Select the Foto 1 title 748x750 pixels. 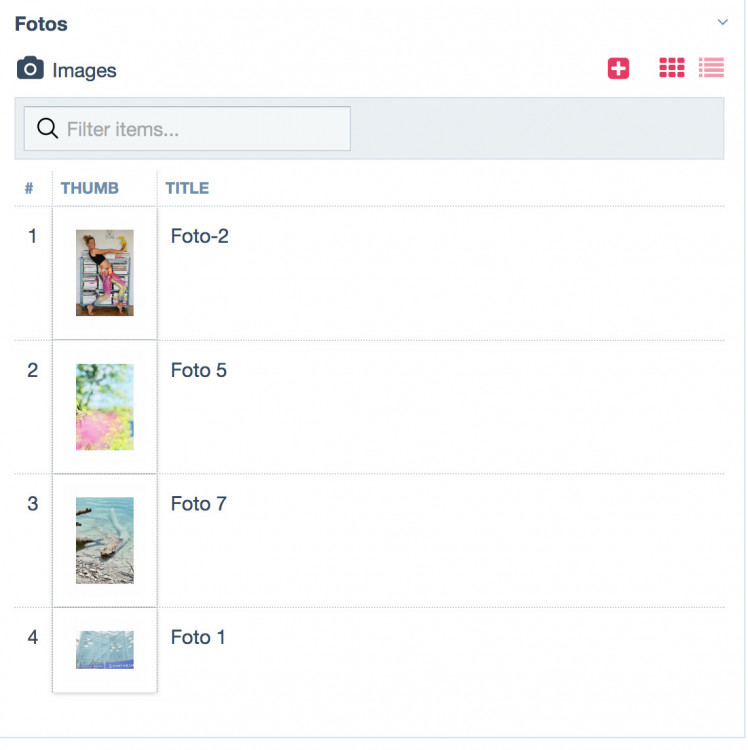[198, 637]
